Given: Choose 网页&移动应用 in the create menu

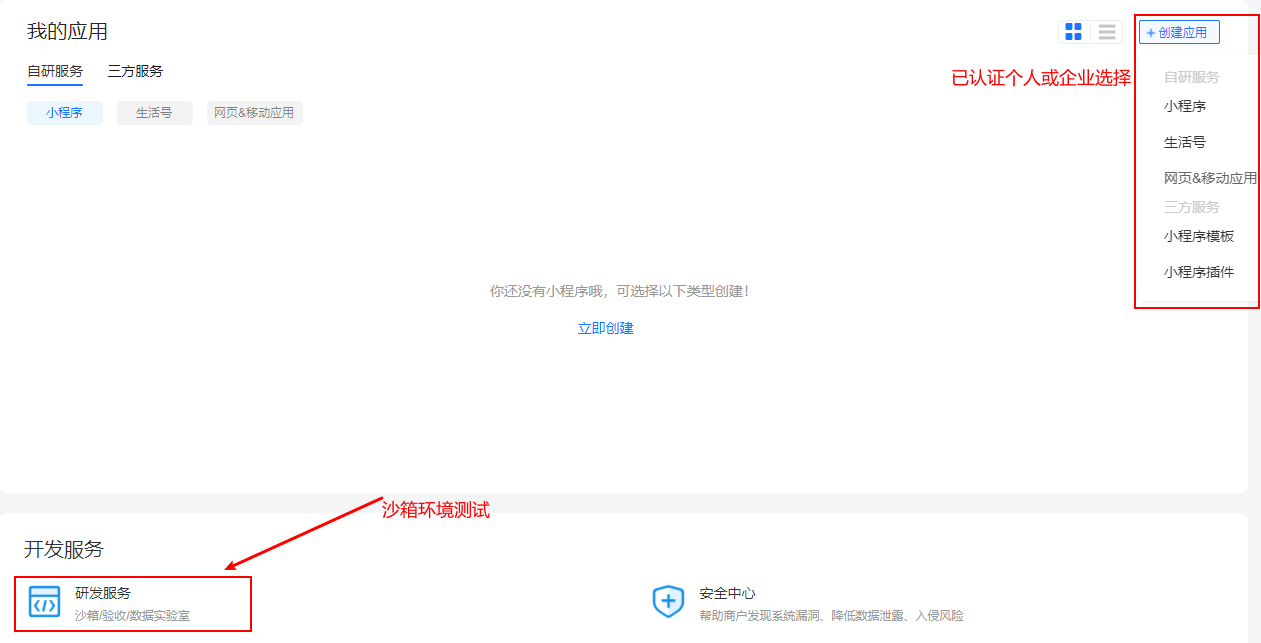Looking at the screenshot, I should pyautogui.click(x=1210, y=178).
